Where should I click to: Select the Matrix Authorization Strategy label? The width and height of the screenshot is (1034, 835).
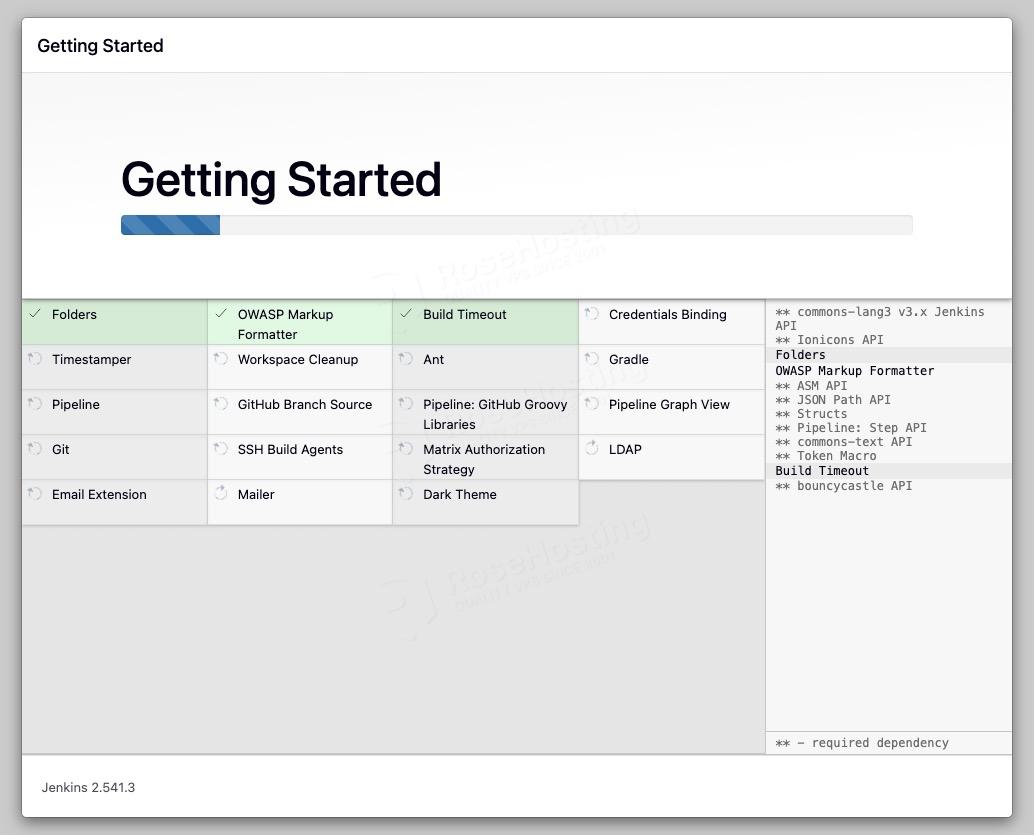484,459
